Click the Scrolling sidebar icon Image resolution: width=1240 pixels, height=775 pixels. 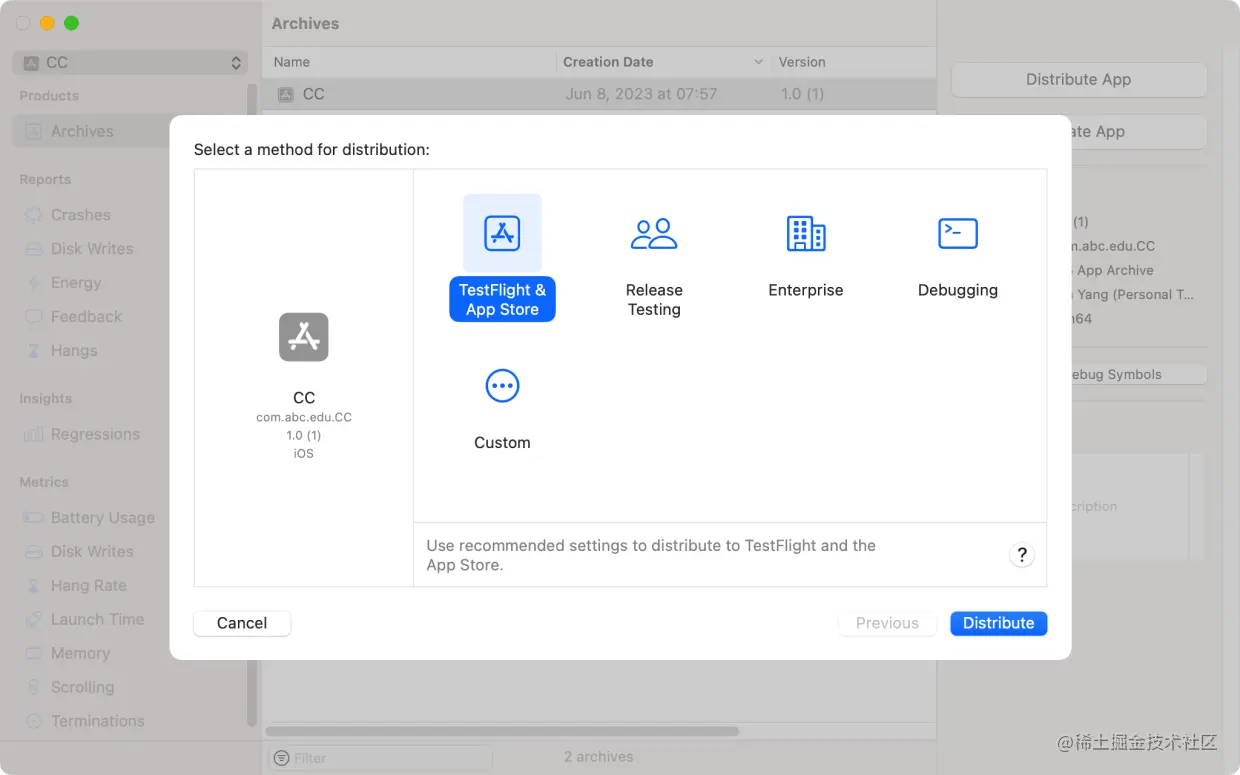pos(34,688)
